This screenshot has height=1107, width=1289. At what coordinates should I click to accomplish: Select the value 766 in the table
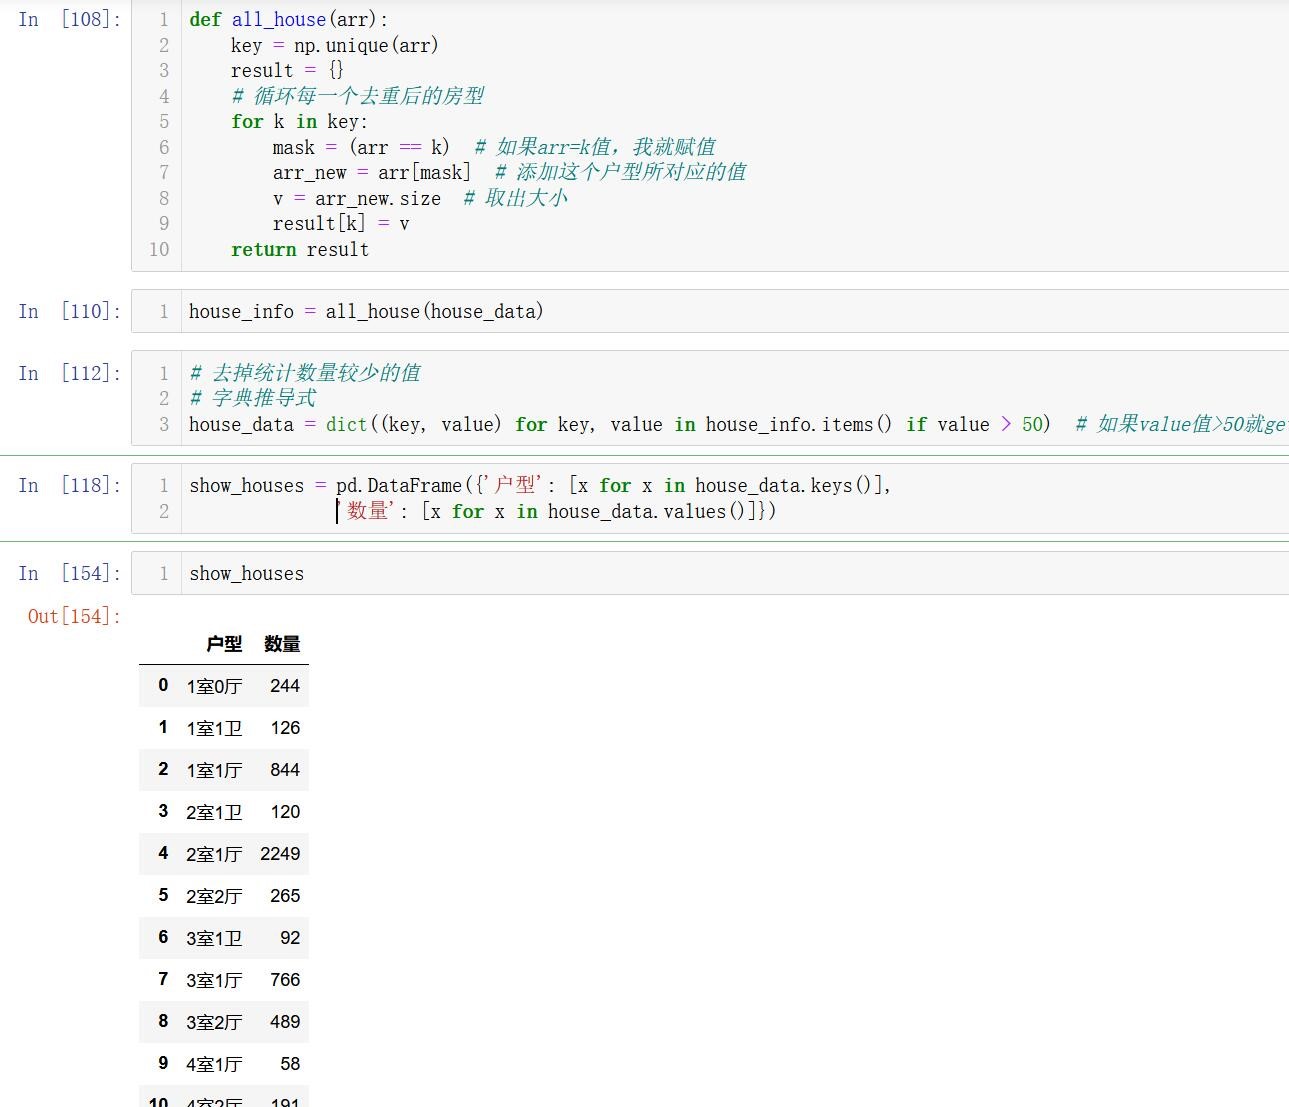click(285, 980)
